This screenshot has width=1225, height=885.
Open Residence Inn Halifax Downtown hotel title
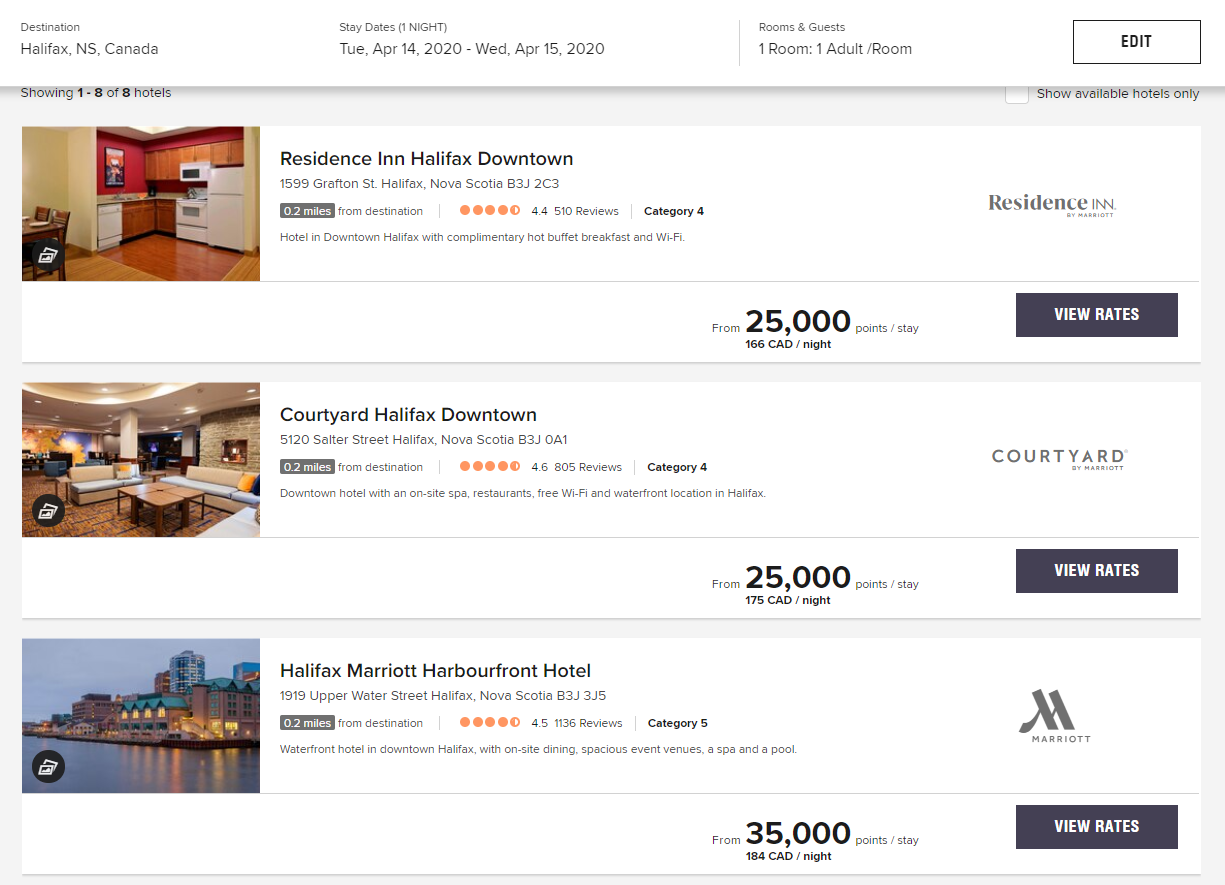[x=426, y=159]
